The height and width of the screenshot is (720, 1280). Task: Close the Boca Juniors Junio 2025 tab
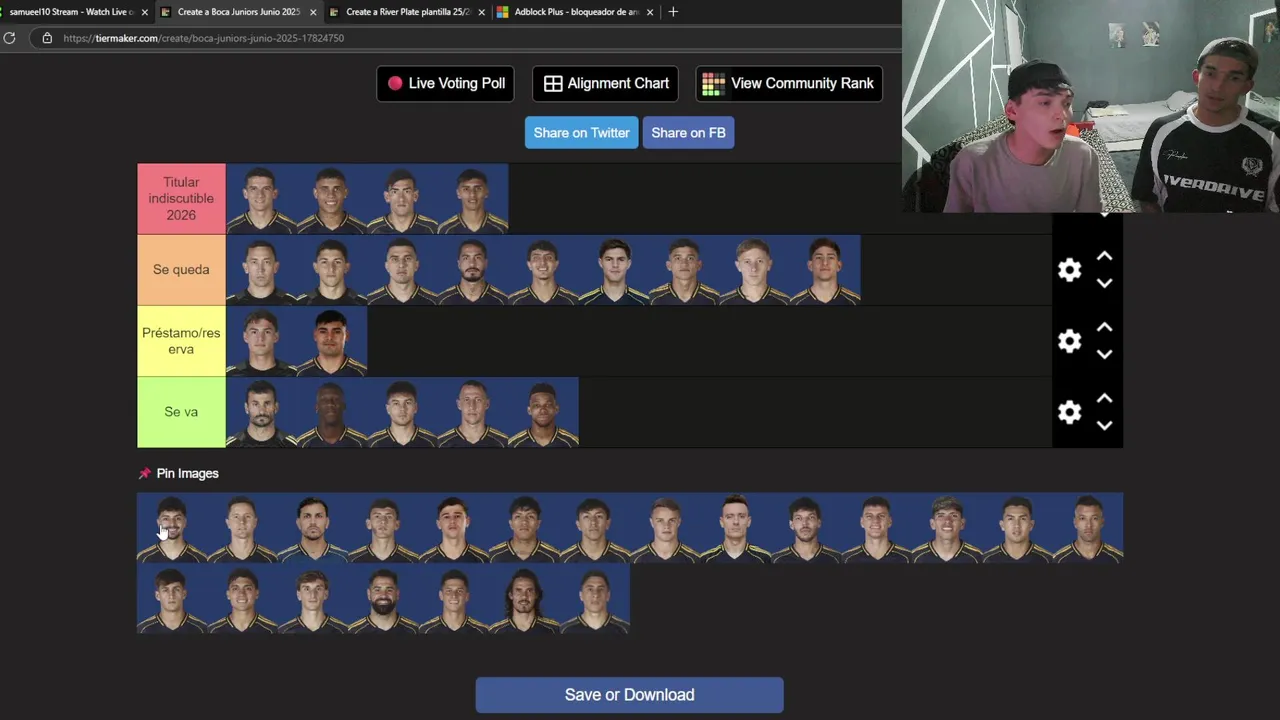click(x=313, y=12)
